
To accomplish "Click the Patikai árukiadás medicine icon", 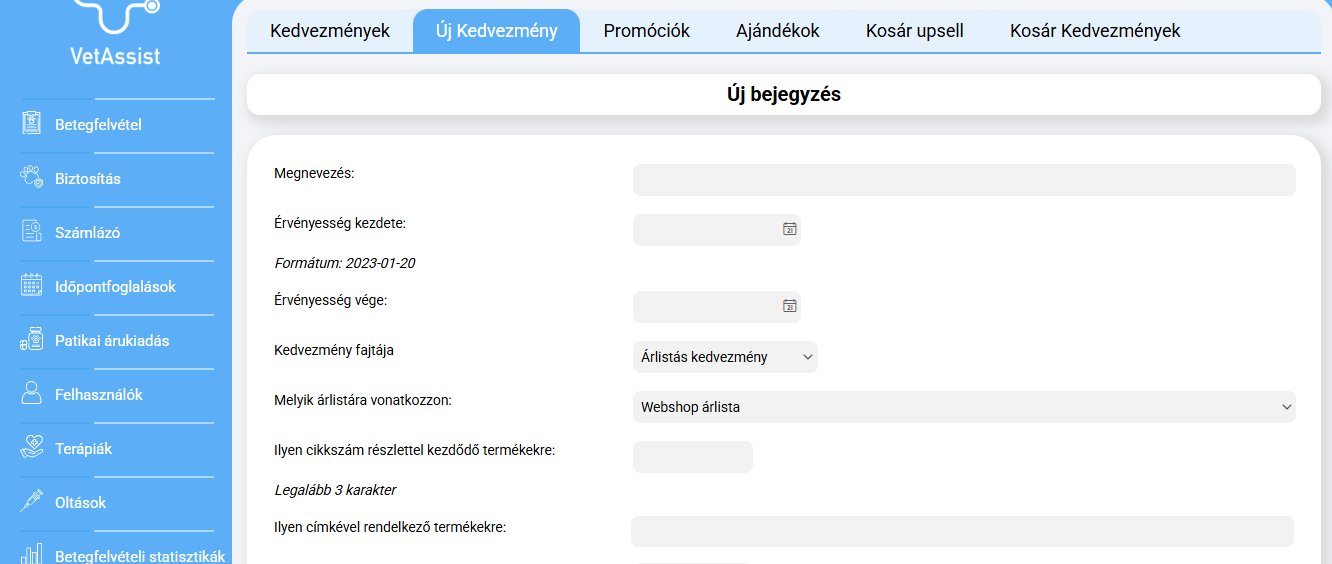I will (x=32, y=340).
